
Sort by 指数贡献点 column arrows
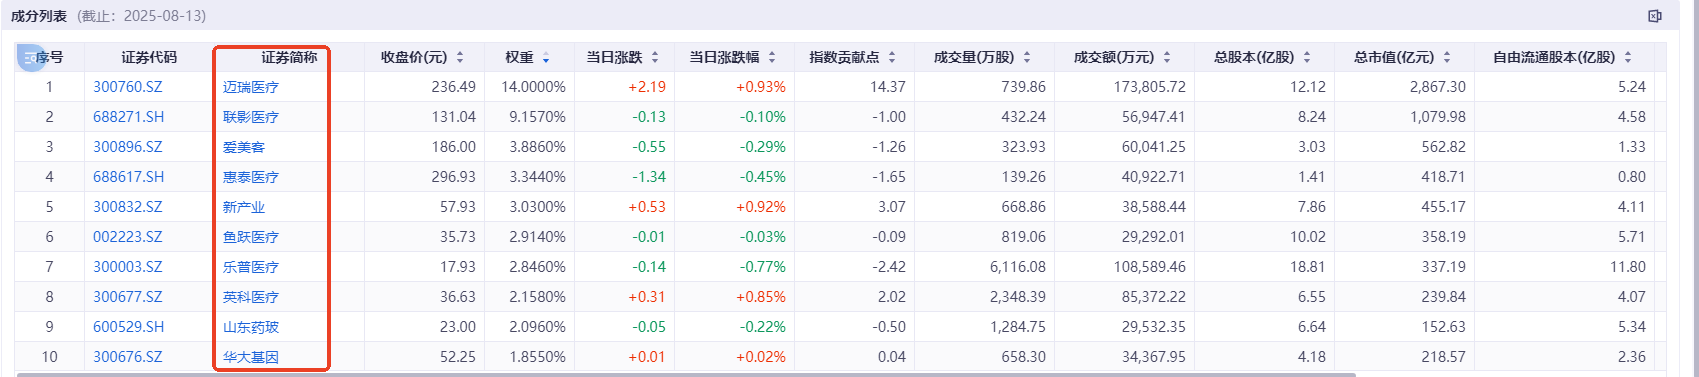click(892, 58)
